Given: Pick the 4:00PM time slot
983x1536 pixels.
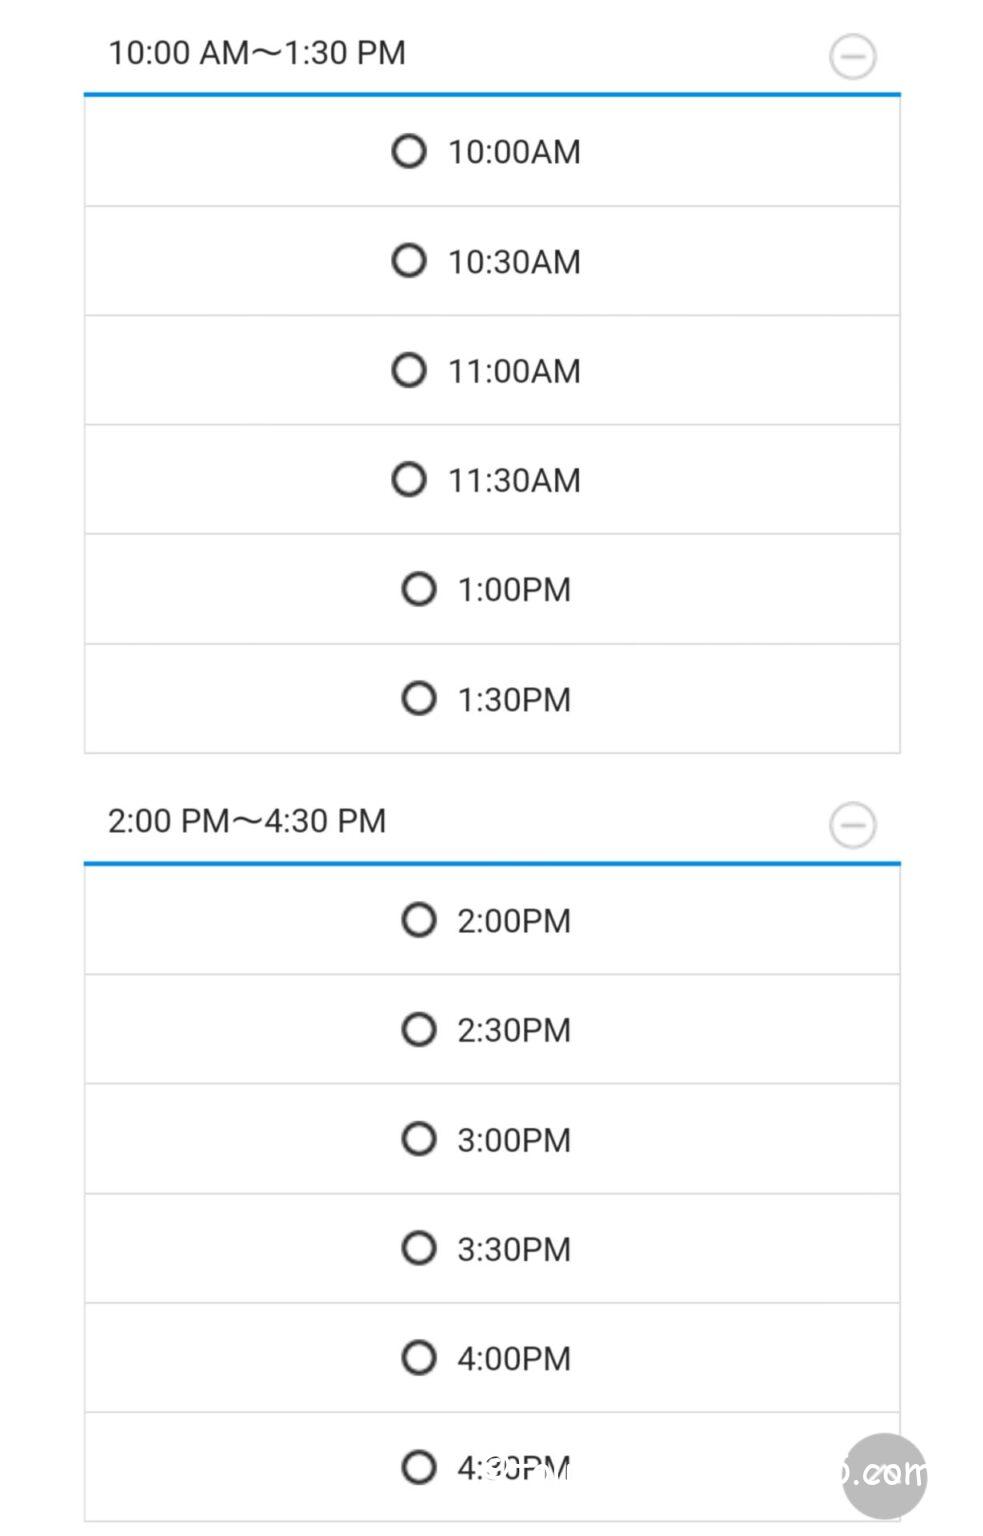Looking at the screenshot, I should (419, 1358).
